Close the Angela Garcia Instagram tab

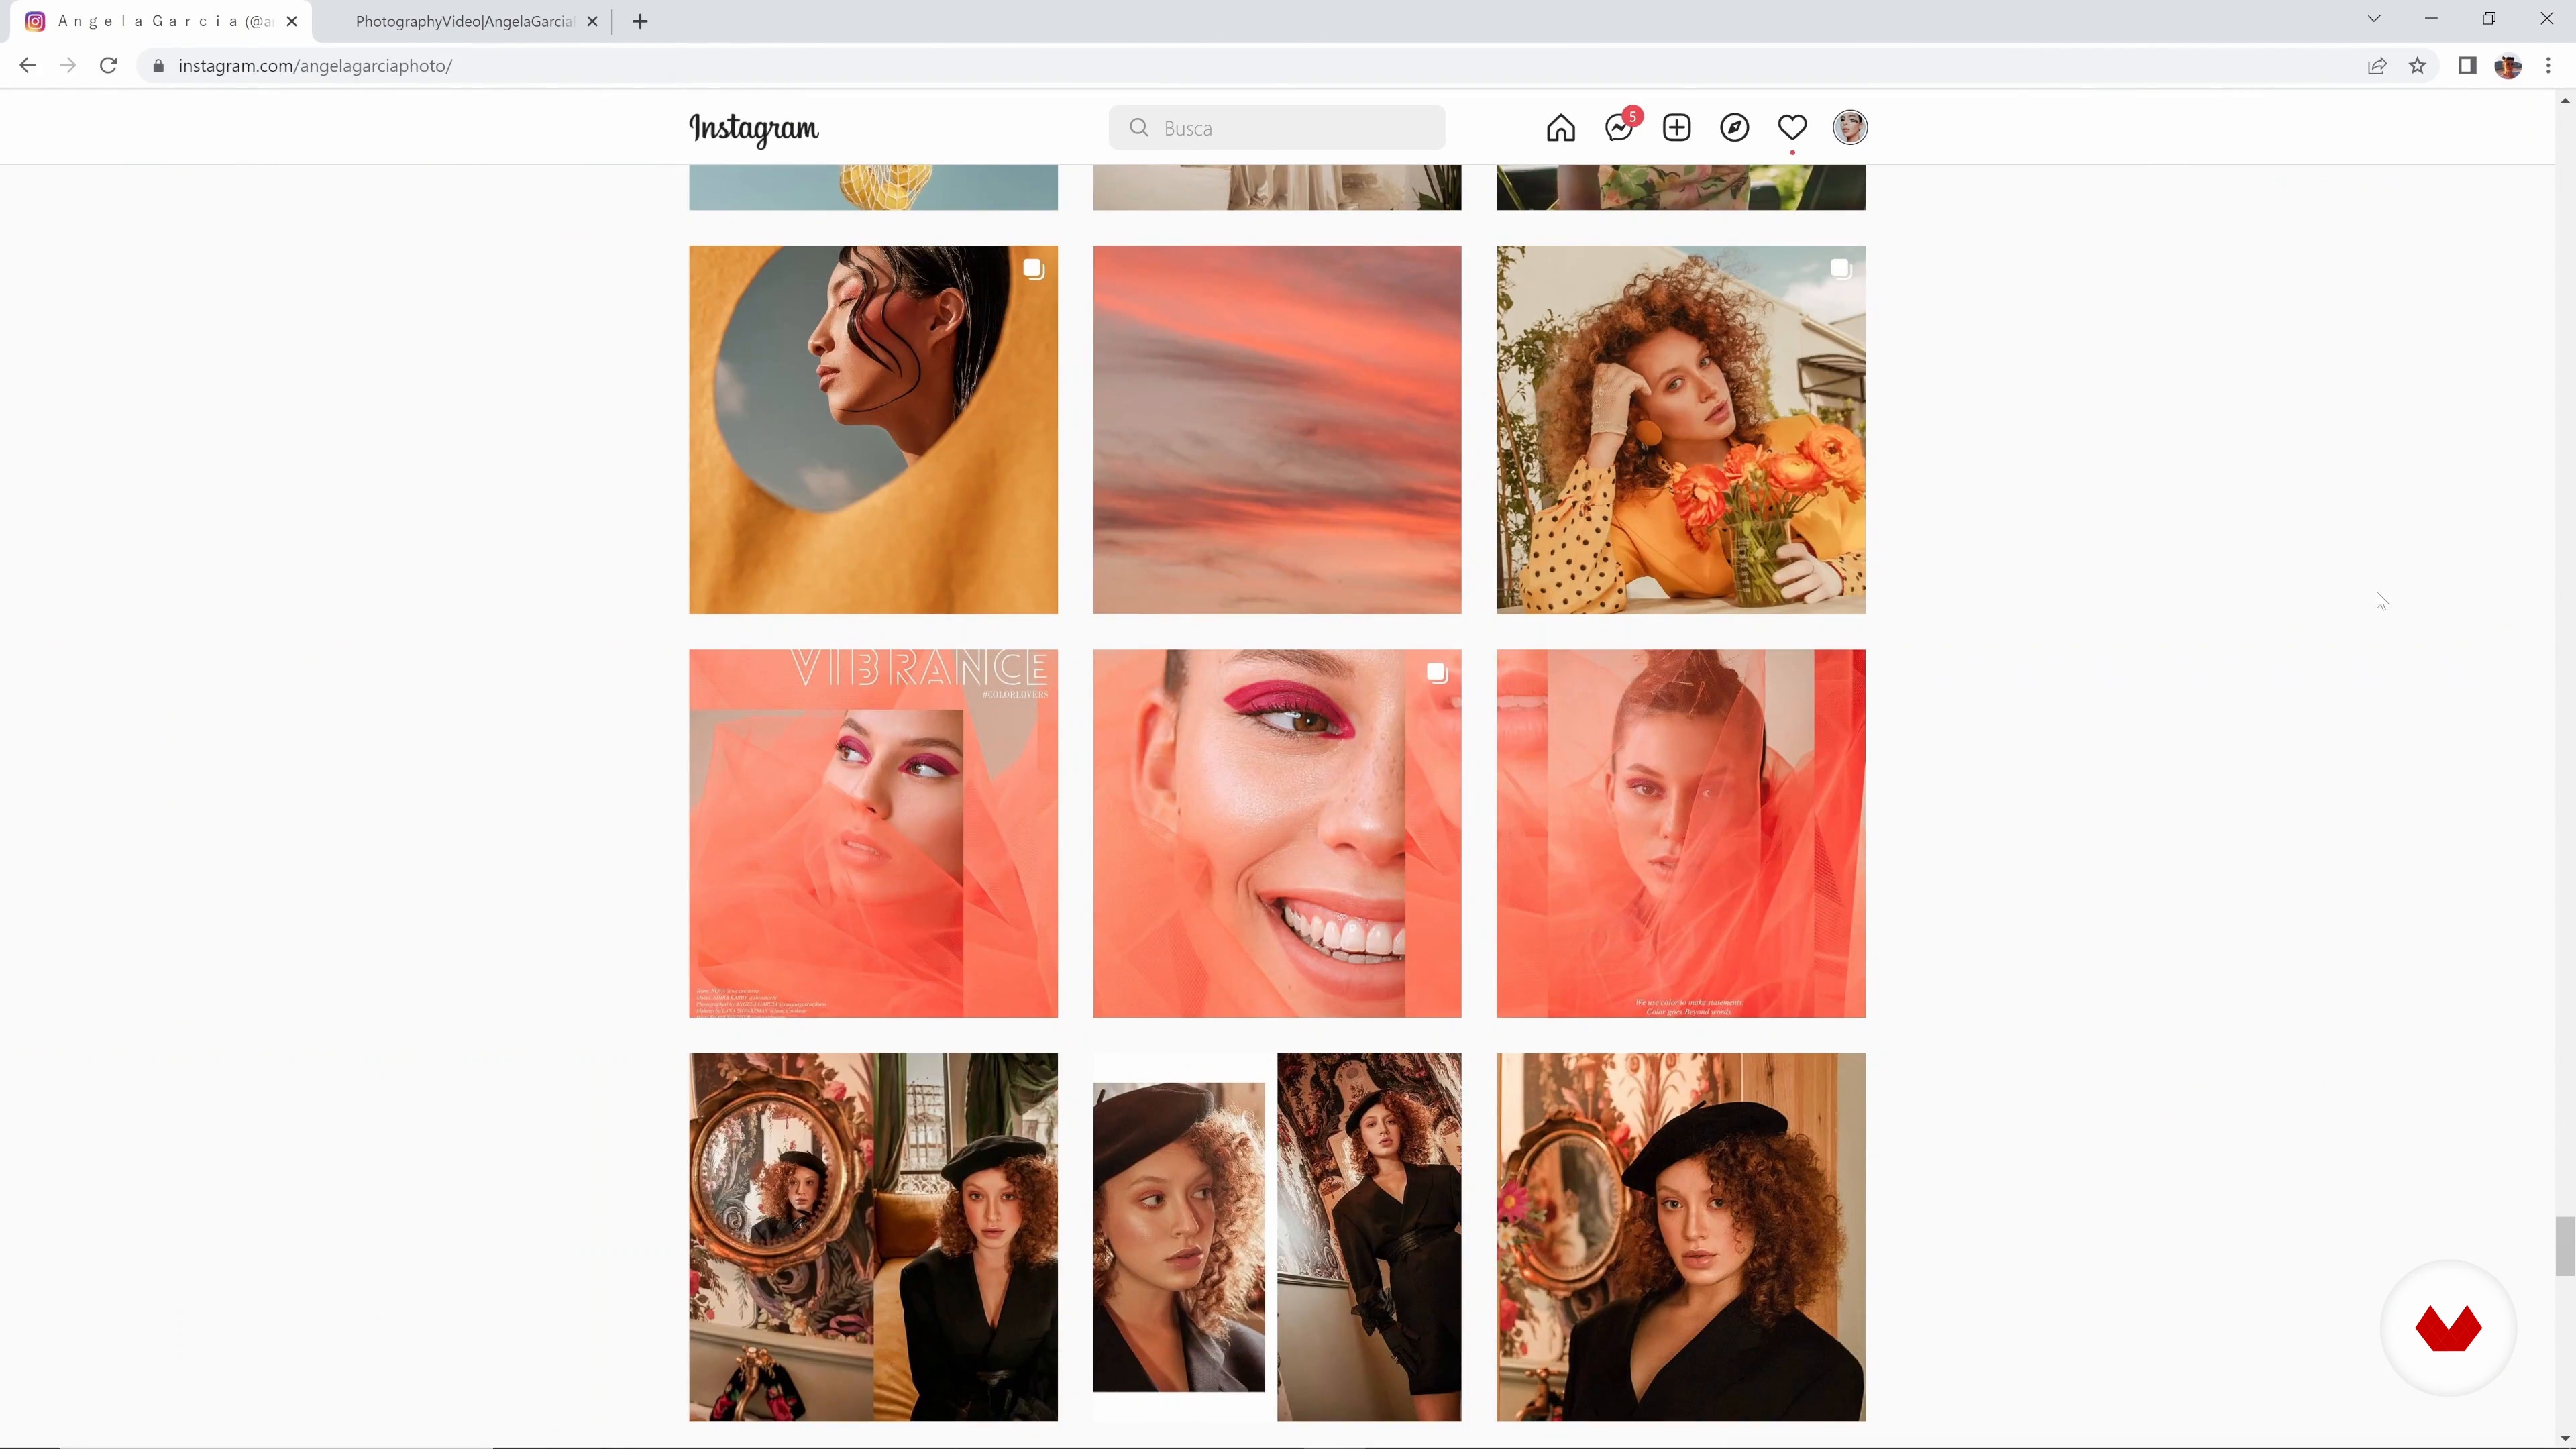291,21
